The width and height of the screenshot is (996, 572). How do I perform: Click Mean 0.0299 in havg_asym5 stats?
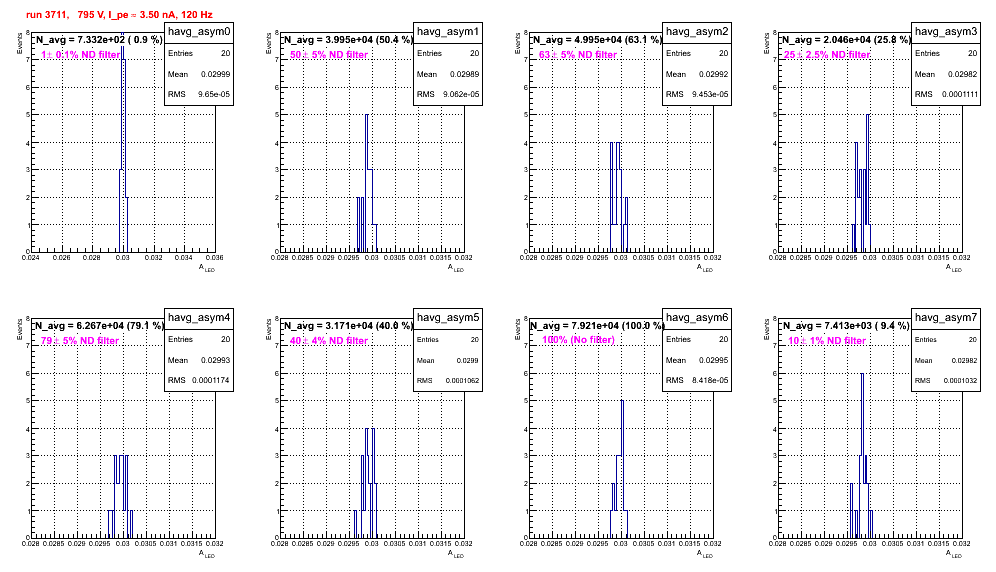click(x=448, y=360)
